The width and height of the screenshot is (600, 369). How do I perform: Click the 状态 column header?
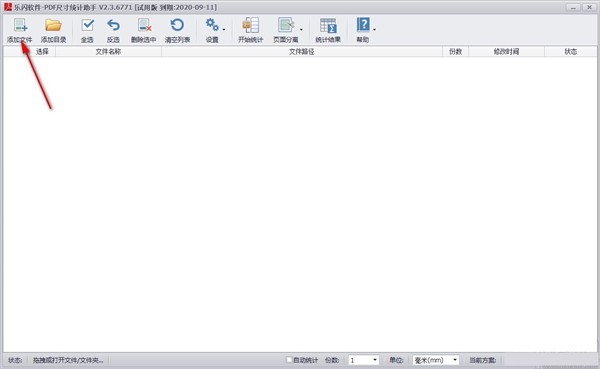(571, 51)
